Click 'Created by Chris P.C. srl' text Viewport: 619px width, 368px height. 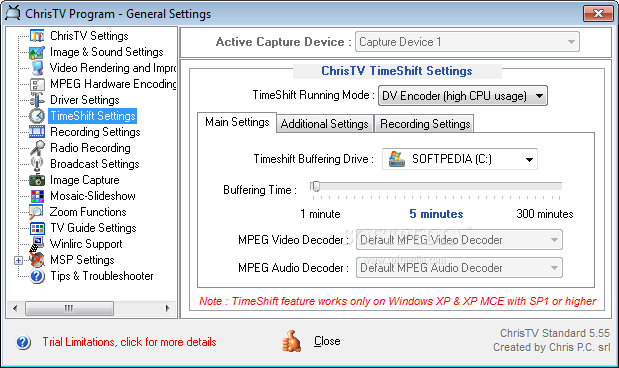pos(551,347)
